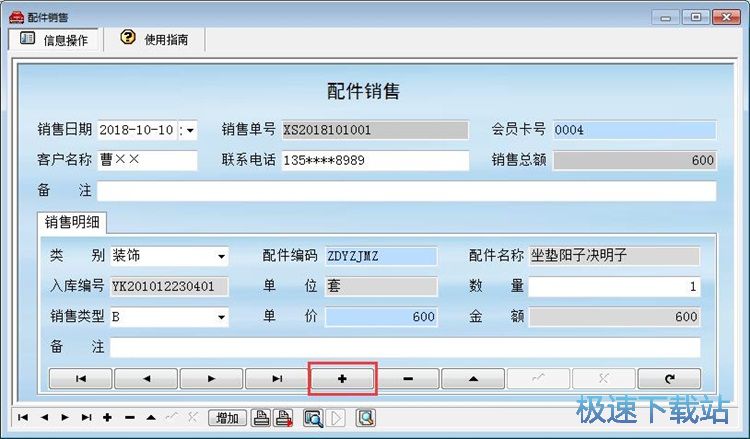
Task: Open print preview with the blue magnifier icon
Action: 313,418
